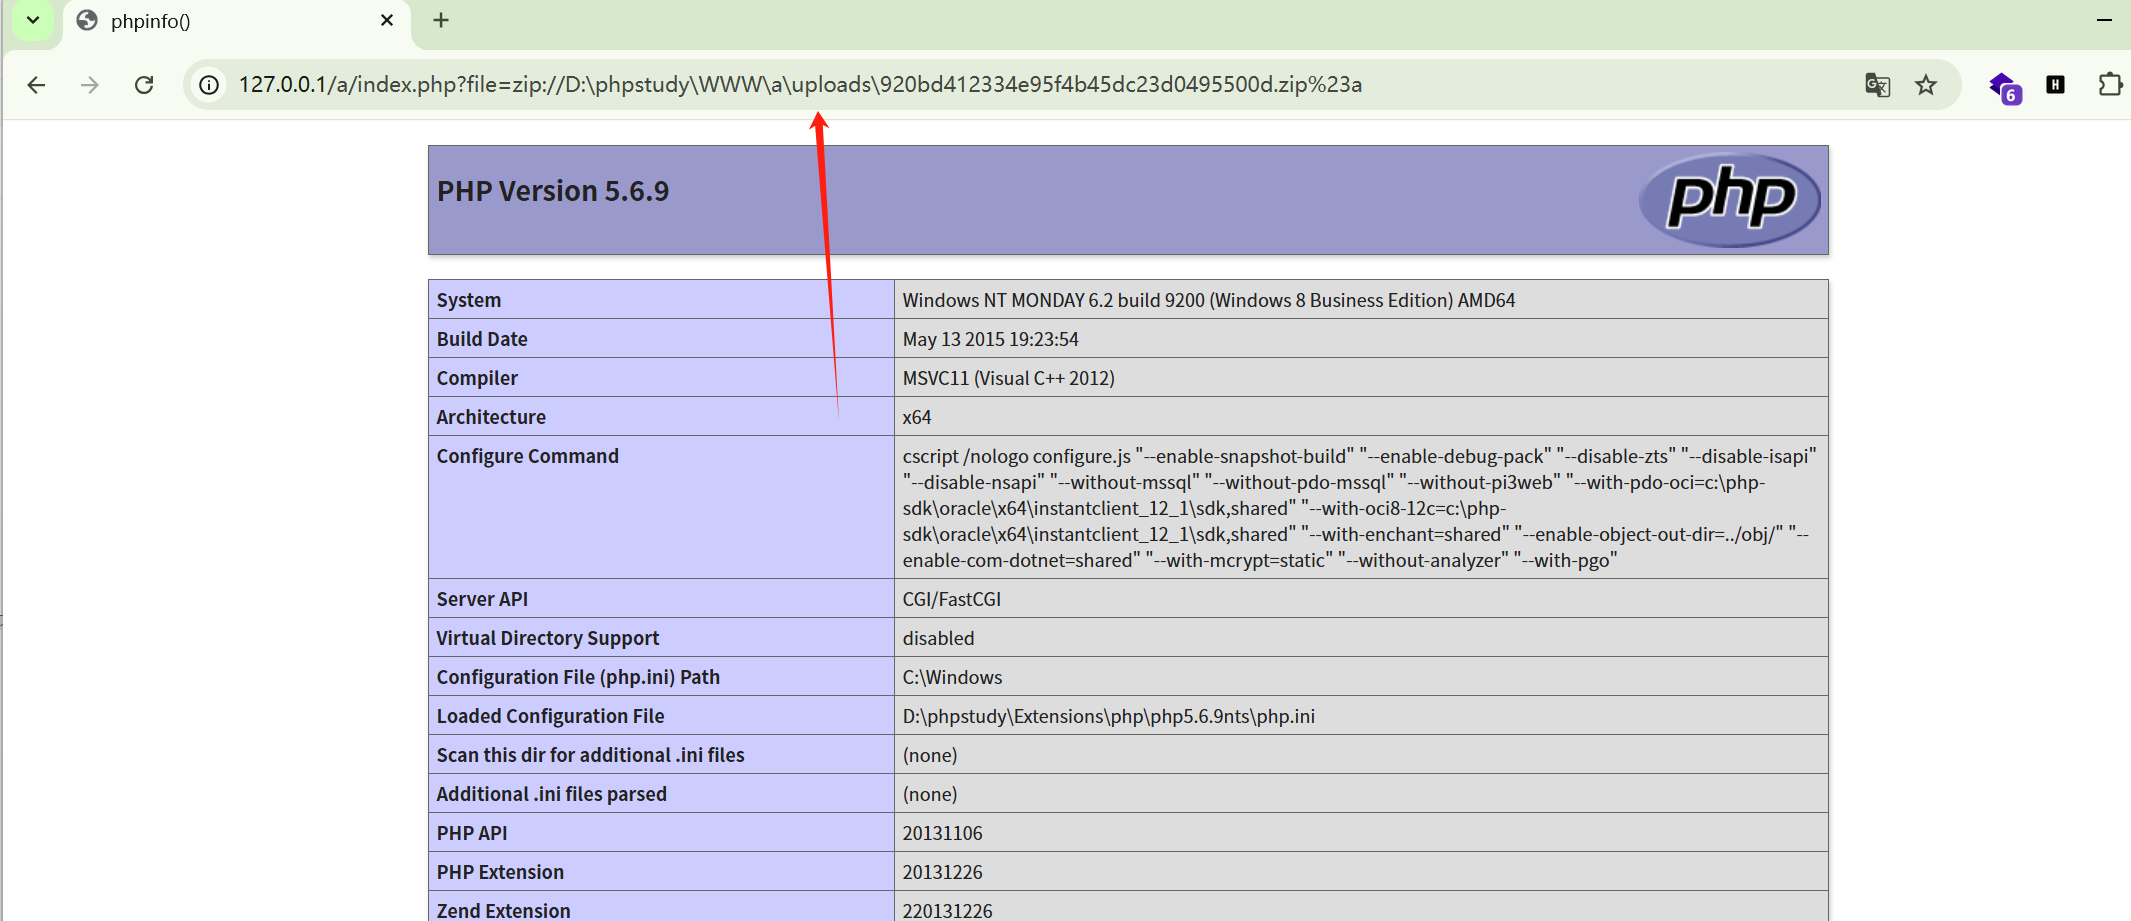2131x921 pixels.
Task: Select '(none)' in Additional .ini files parsed row
Action: [930, 794]
